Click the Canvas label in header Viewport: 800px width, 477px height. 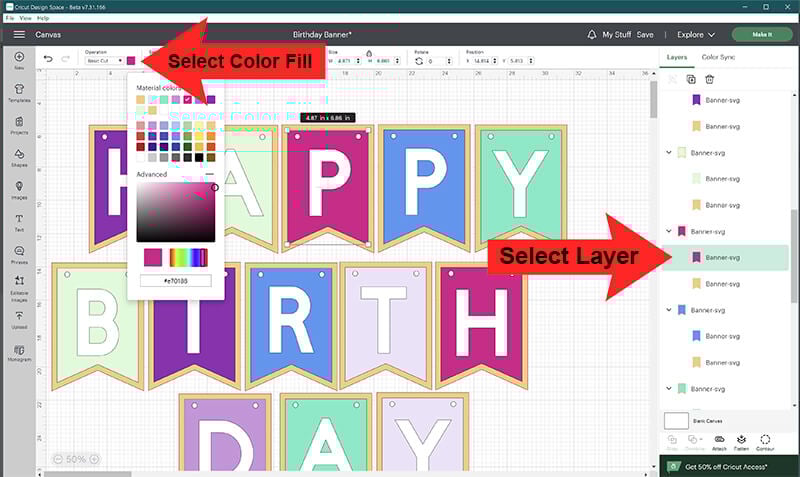tap(48, 35)
